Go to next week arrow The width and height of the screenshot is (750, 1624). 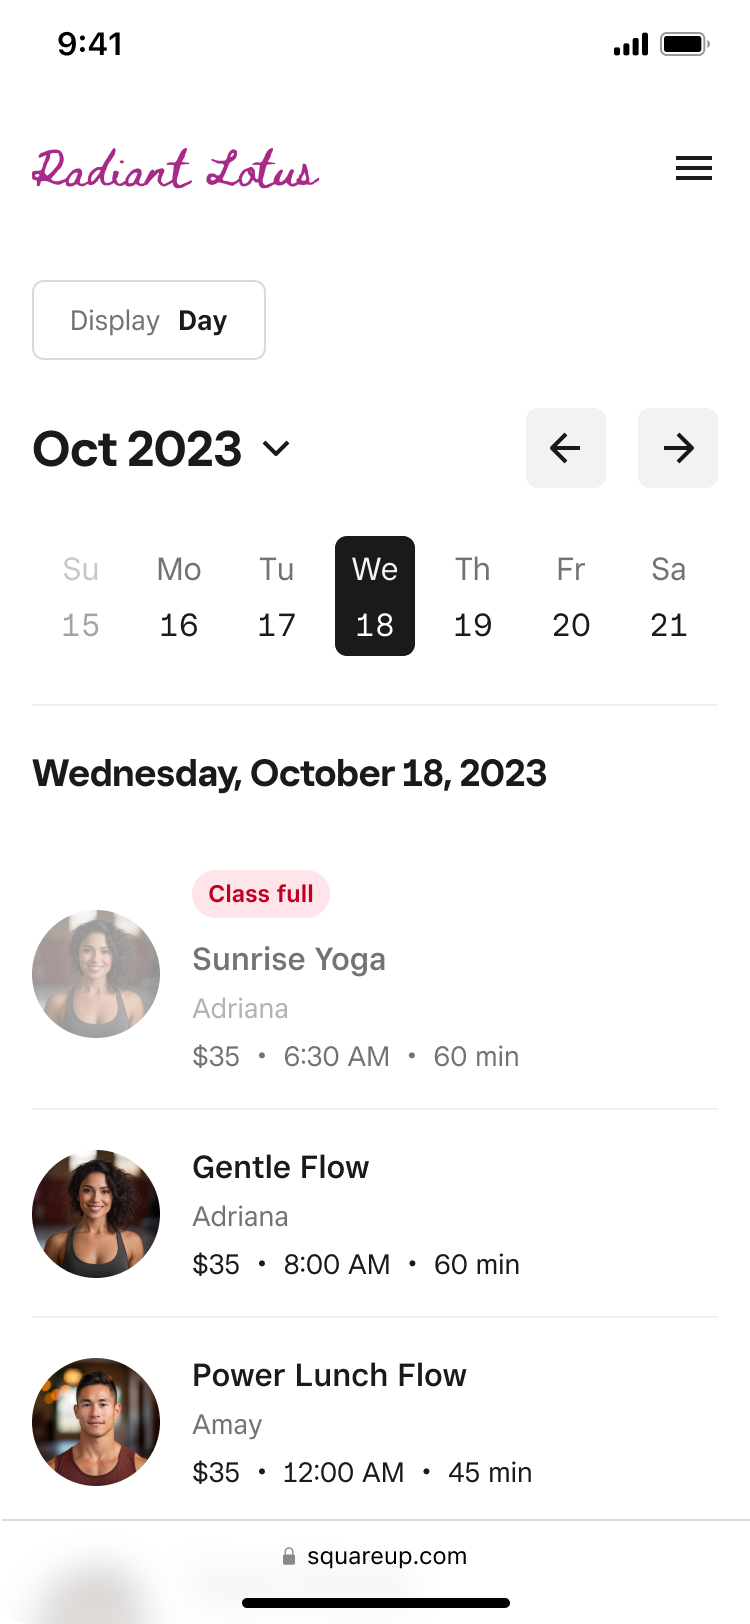point(678,448)
